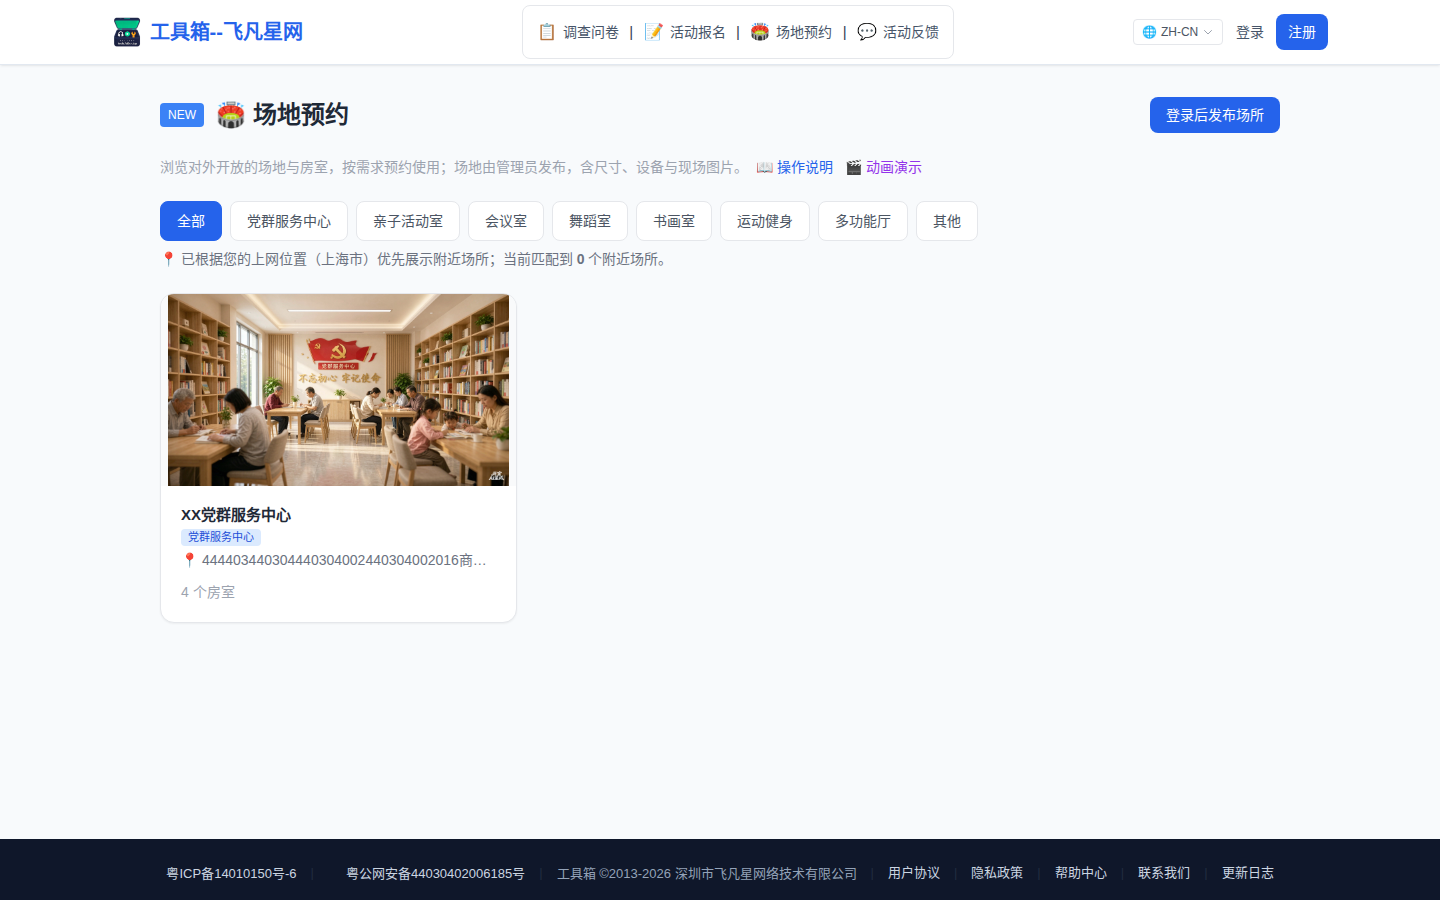The height and width of the screenshot is (900, 1440).
Task: Click the speech bubble icon beside 活动反馈
Action: pyautogui.click(x=867, y=32)
